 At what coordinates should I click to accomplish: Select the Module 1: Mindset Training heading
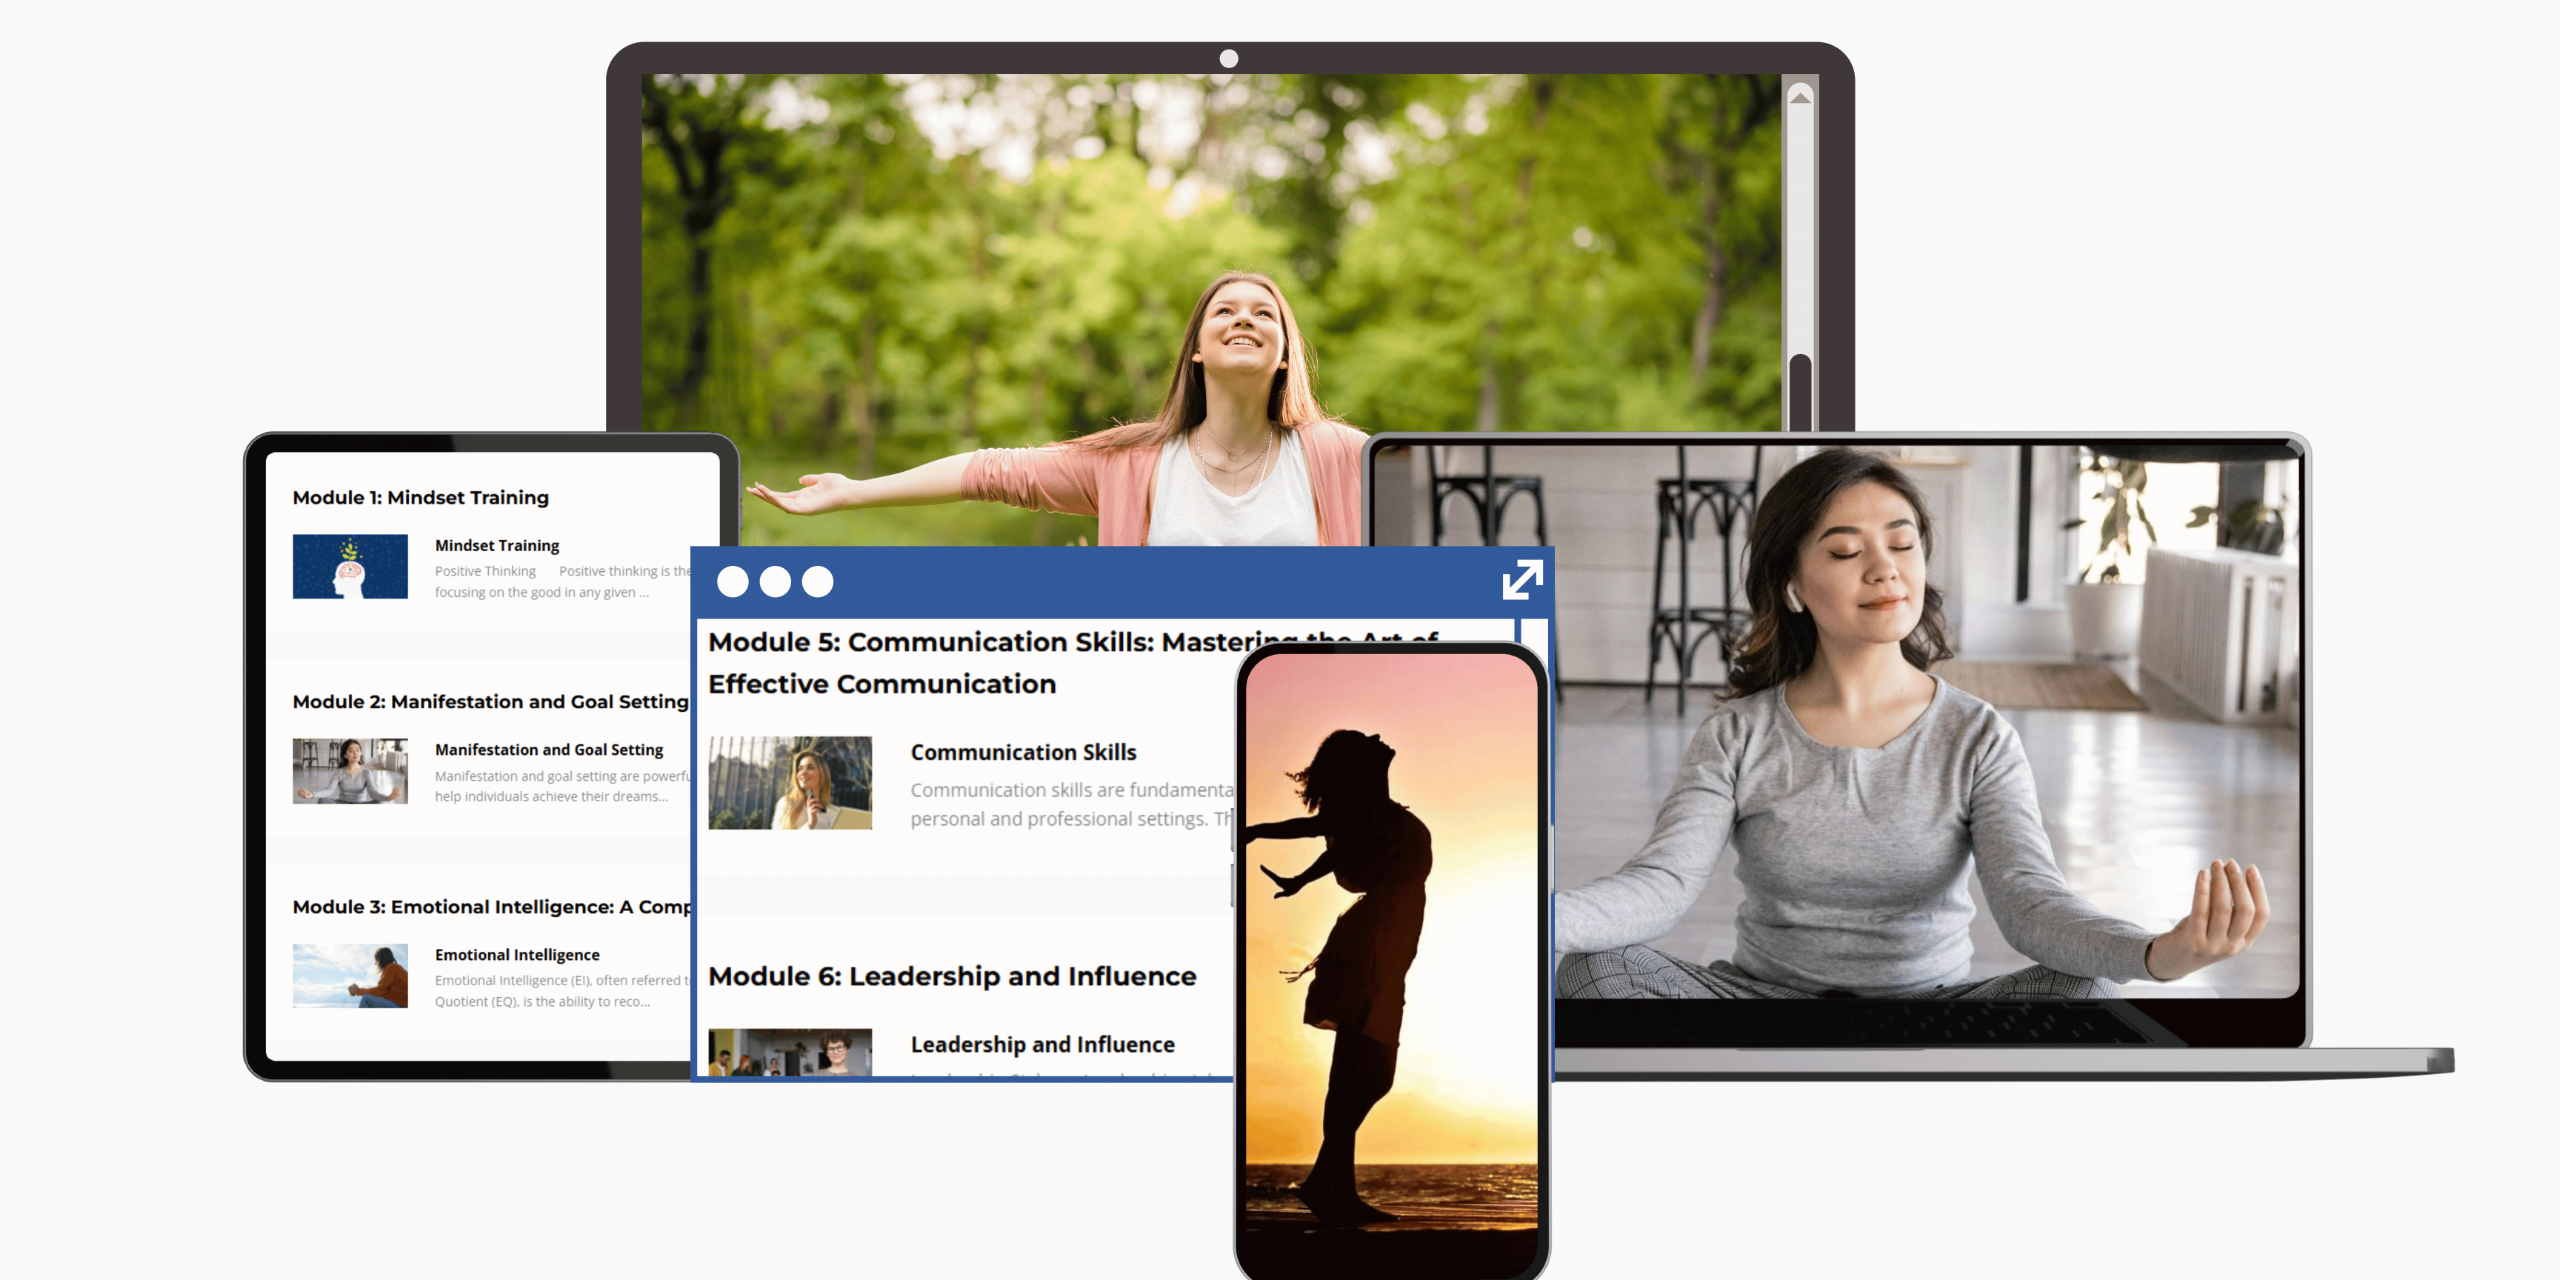420,497
